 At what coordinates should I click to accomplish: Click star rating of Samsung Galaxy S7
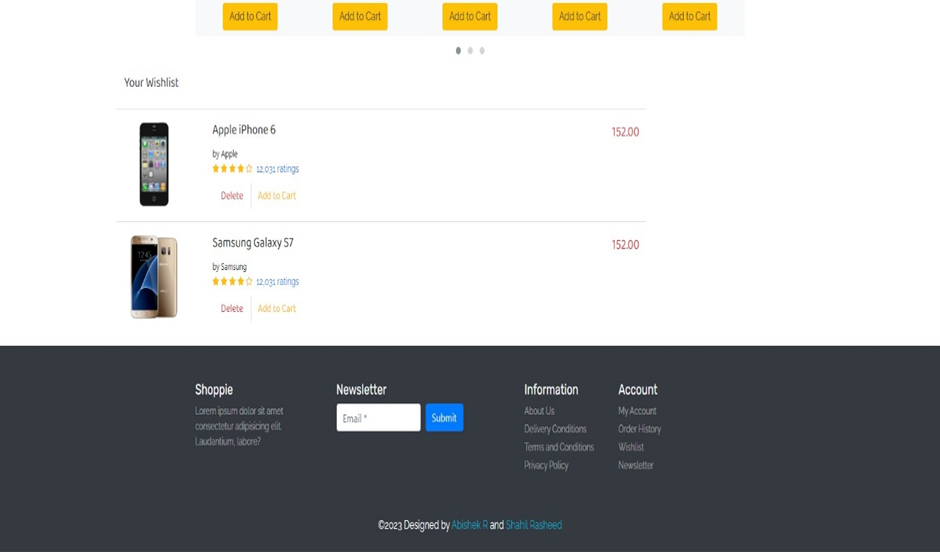pyautogui.click(x=233, y=281)
